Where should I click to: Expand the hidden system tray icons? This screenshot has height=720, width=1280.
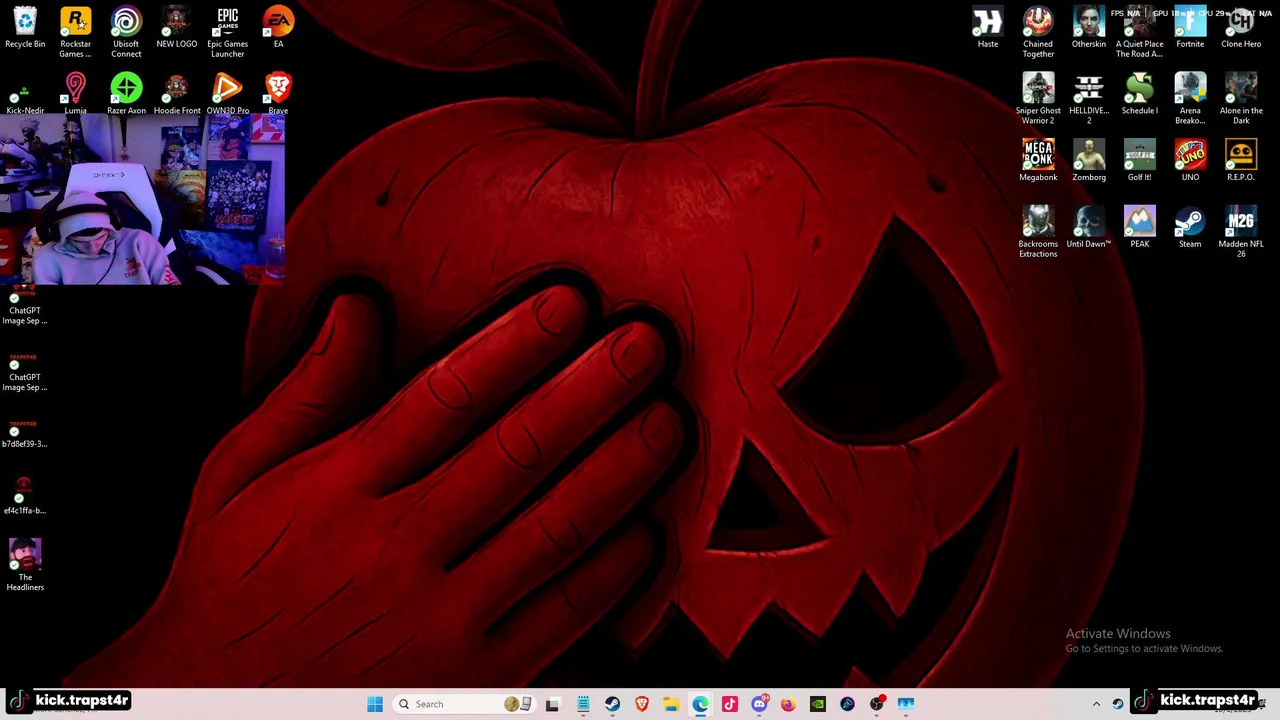[1096, 704]
